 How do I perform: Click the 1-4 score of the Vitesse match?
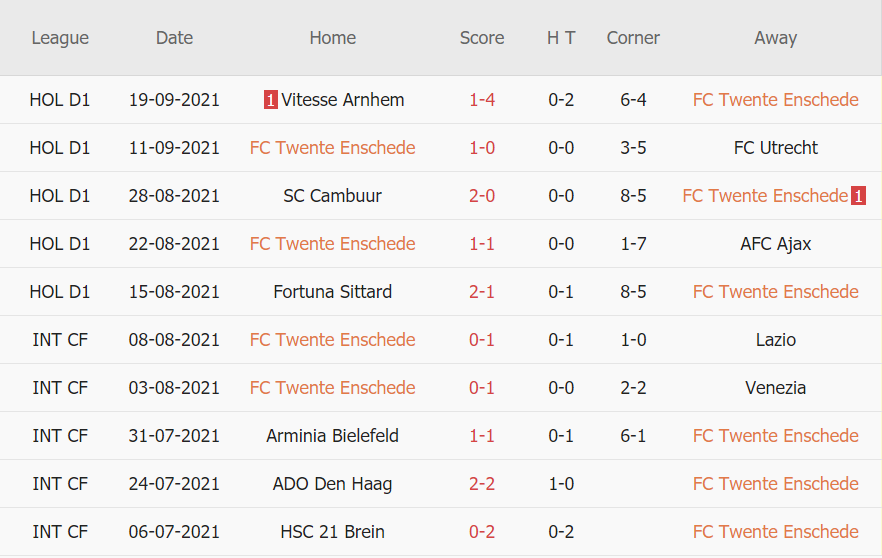click(482, 100)
